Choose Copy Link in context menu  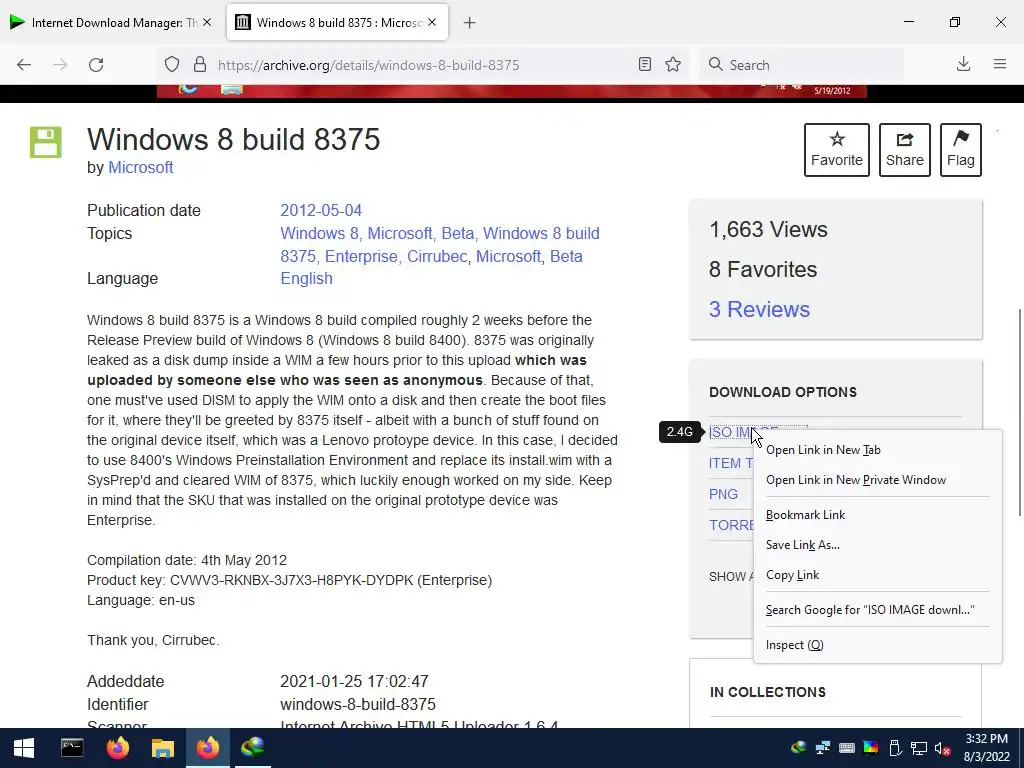878,575
